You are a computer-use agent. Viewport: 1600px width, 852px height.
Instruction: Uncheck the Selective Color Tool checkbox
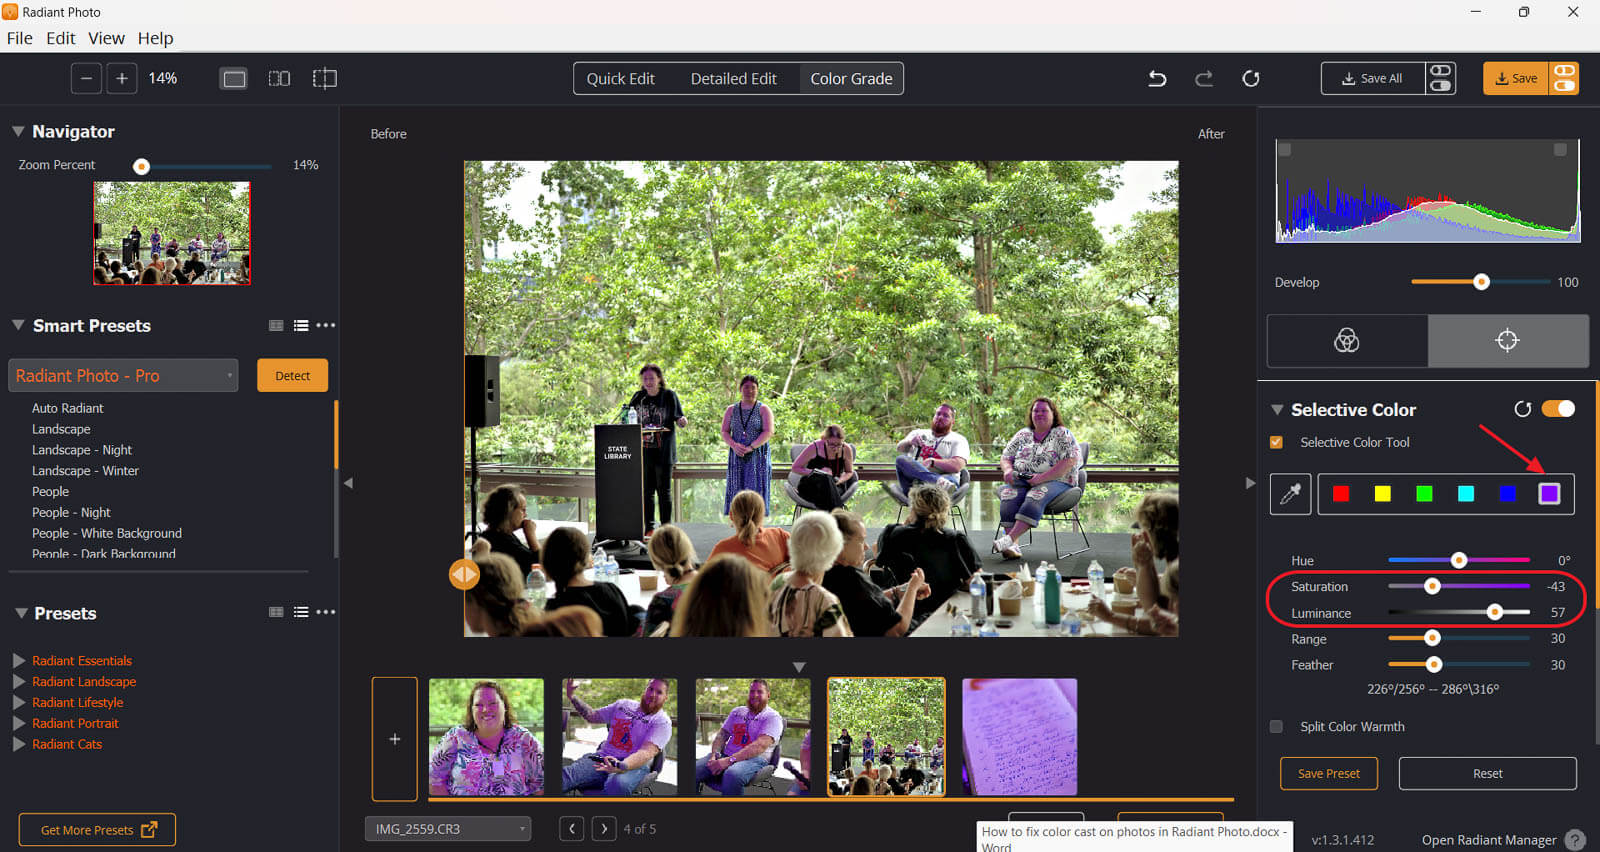point(1276,442)
